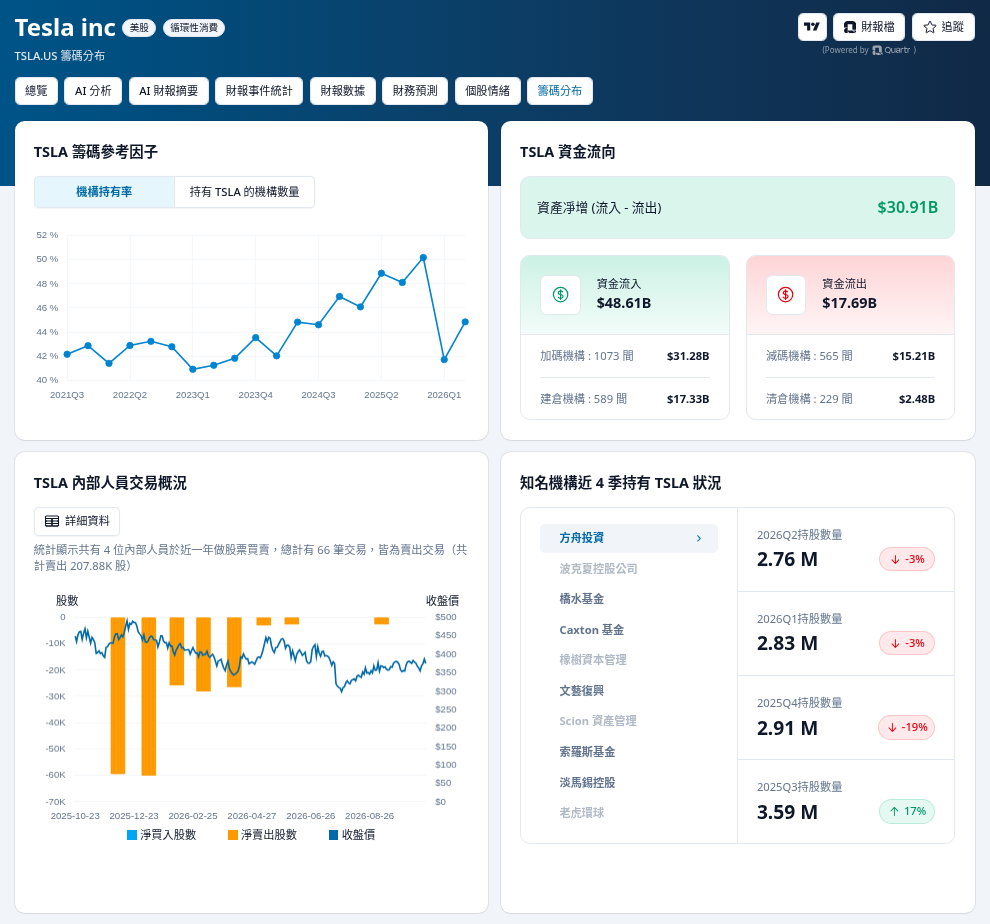This screenshot has height=924, width=990.
Task: Go to the 財報數據 tab
Action: pos(342,91)
